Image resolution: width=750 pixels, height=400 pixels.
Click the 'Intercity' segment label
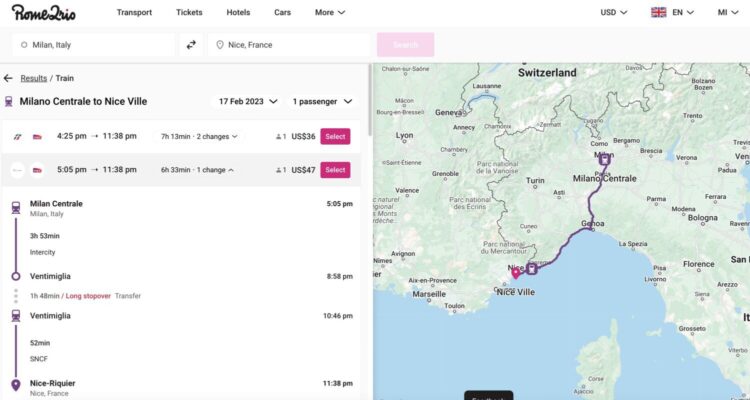[43, 252]
